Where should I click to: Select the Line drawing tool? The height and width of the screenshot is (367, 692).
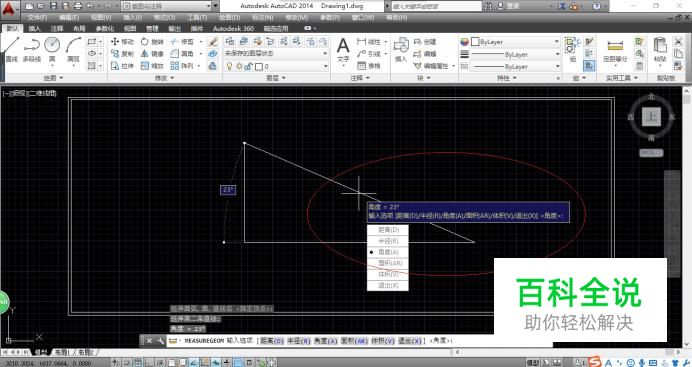click(x=11, y=49)
